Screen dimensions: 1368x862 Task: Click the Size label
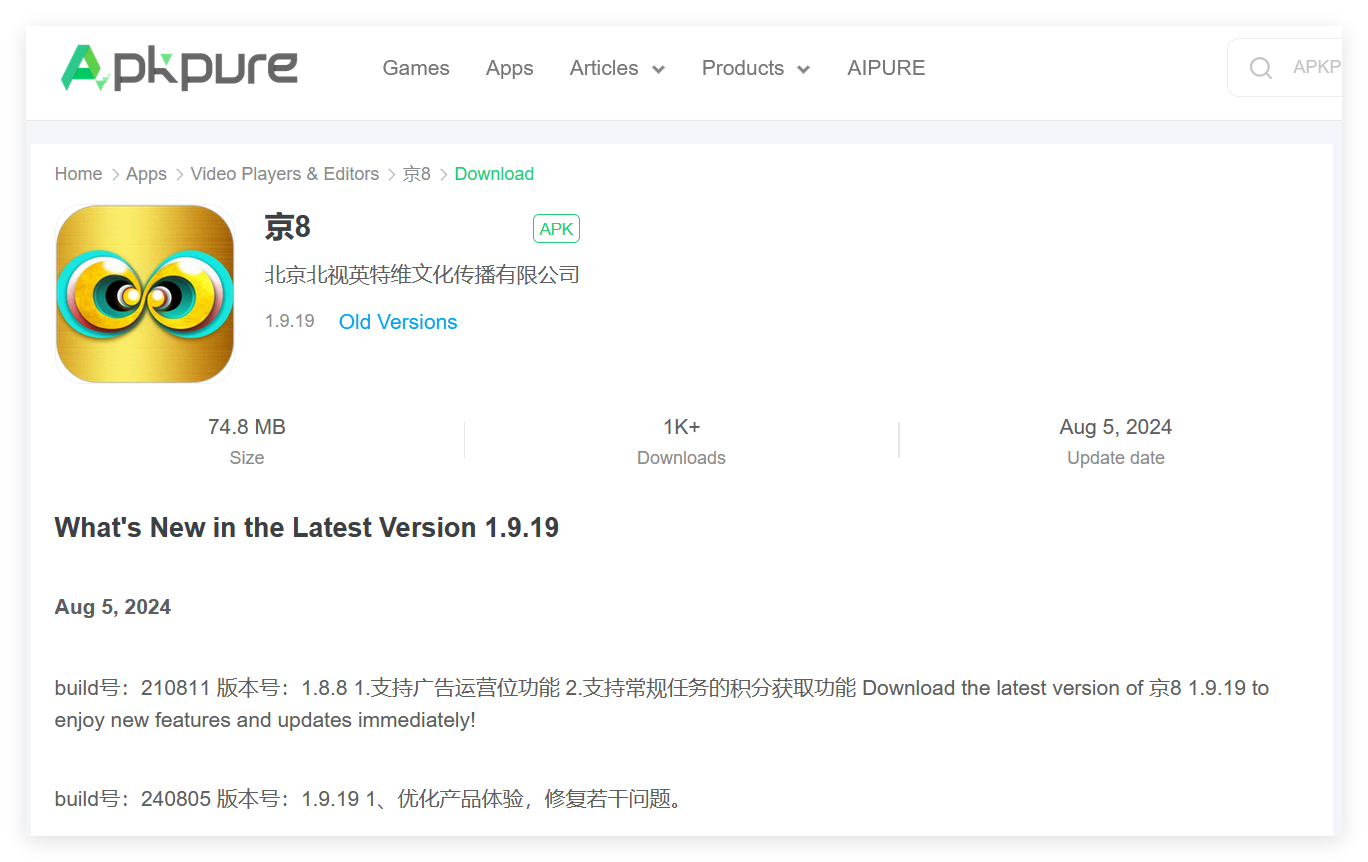coord(247,458)
